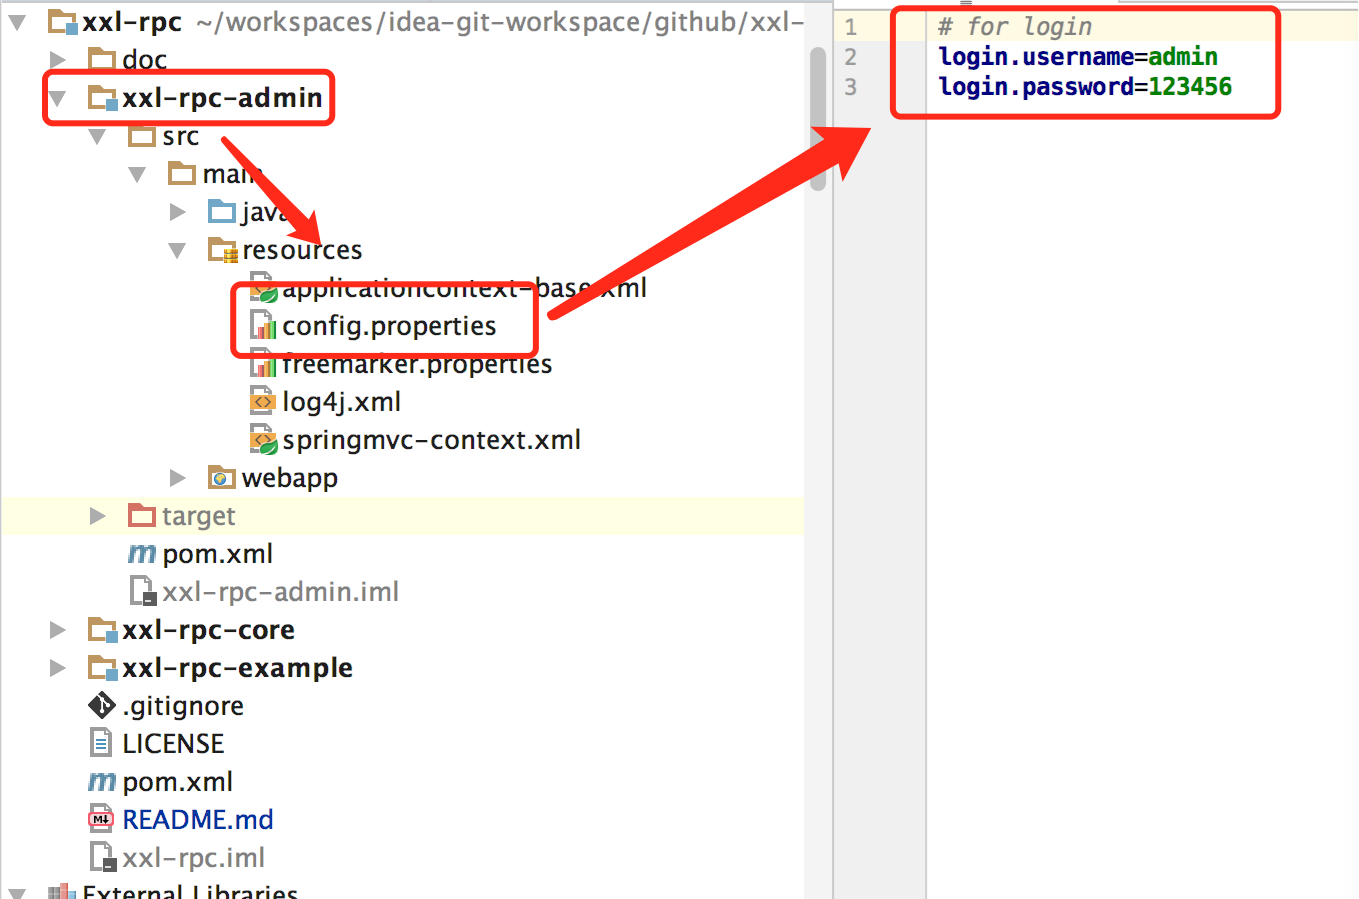Collapse the xxl-rpc root project node
The image size is (1359, 899).
click(x=17, y=21)
